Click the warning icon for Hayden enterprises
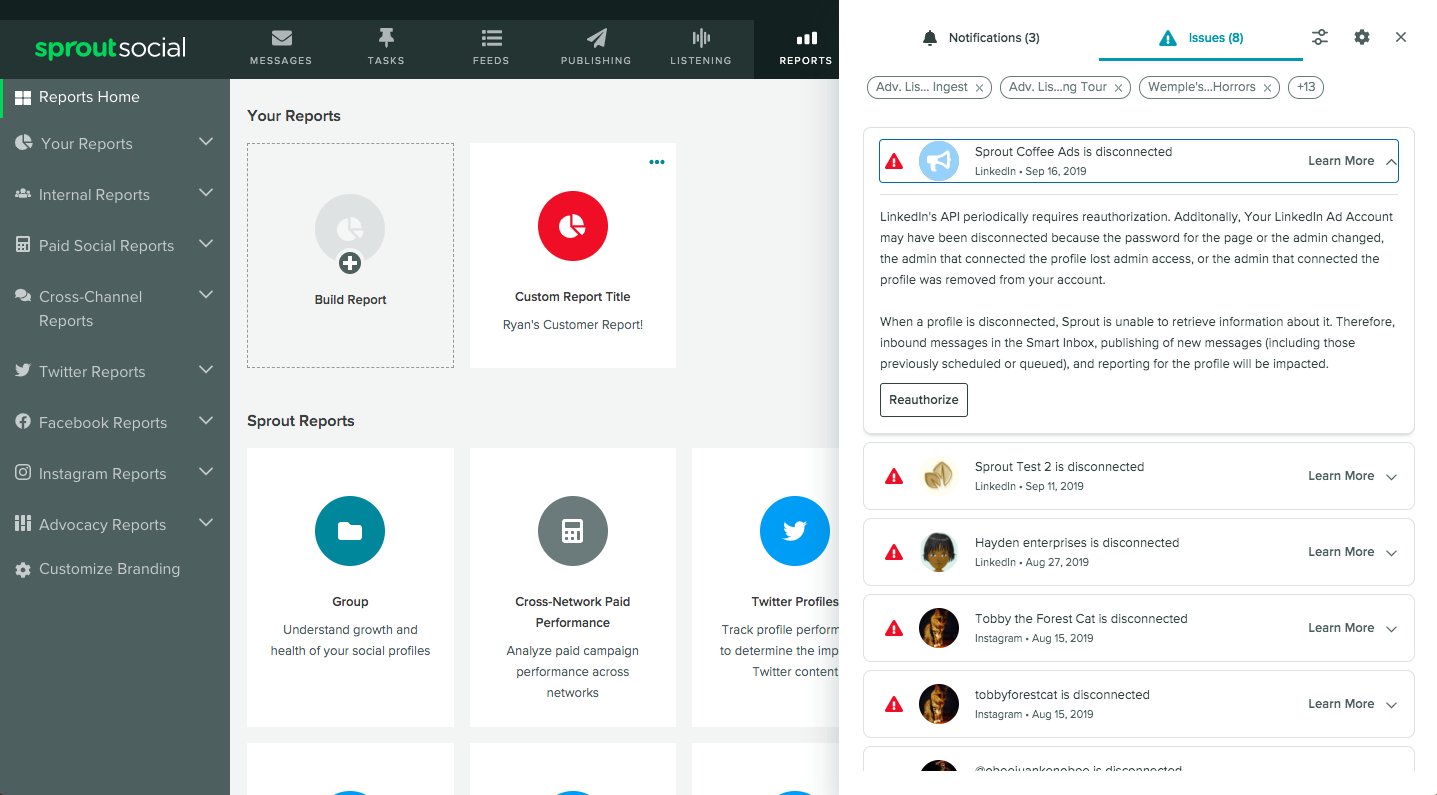 (x=894, y=552)
